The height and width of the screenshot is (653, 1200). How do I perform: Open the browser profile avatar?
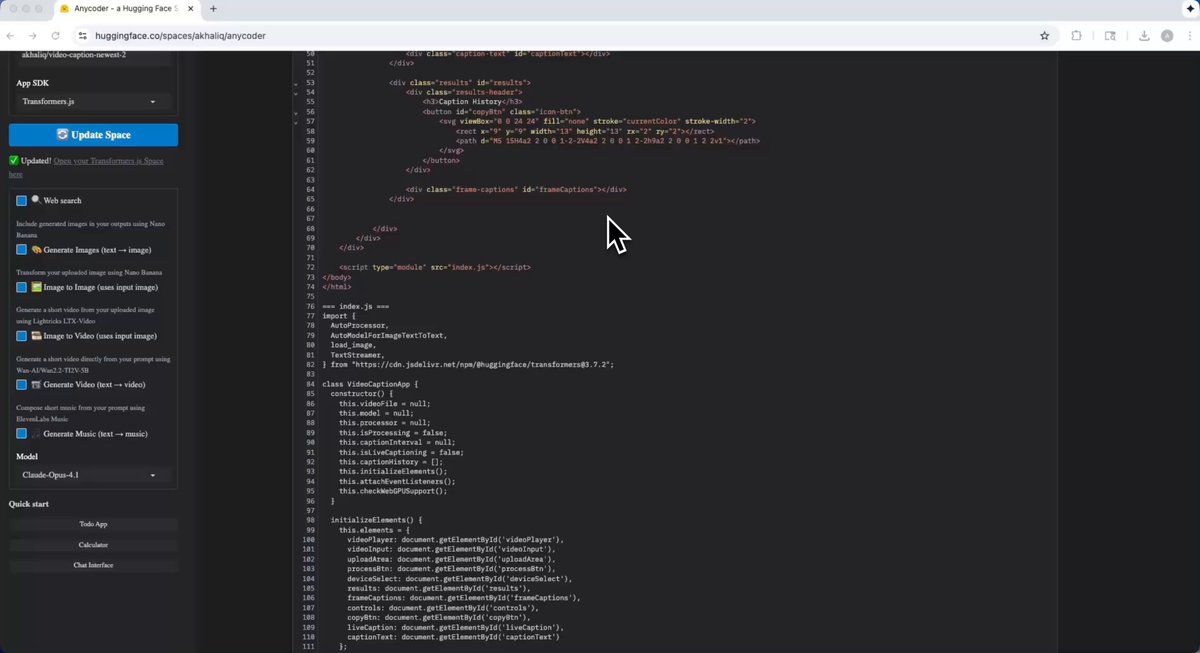coord(1166,35)
